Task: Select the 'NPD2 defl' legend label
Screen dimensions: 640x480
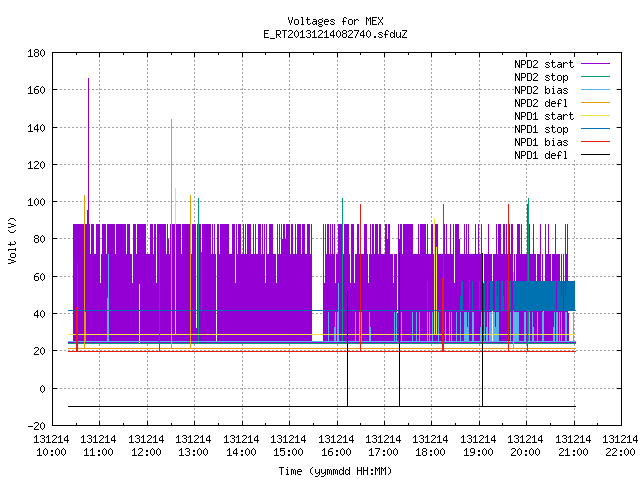Action: tap(541, 103)
